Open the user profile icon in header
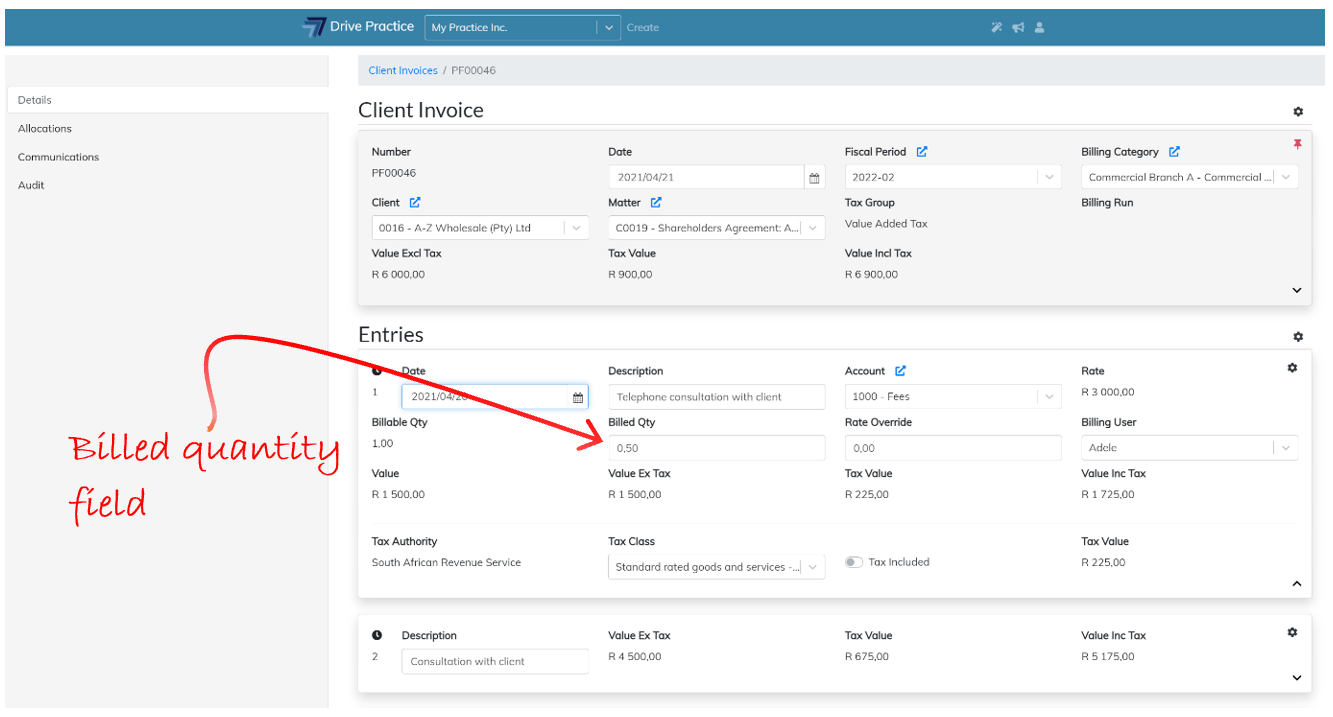 click(x=1039, y=28)
